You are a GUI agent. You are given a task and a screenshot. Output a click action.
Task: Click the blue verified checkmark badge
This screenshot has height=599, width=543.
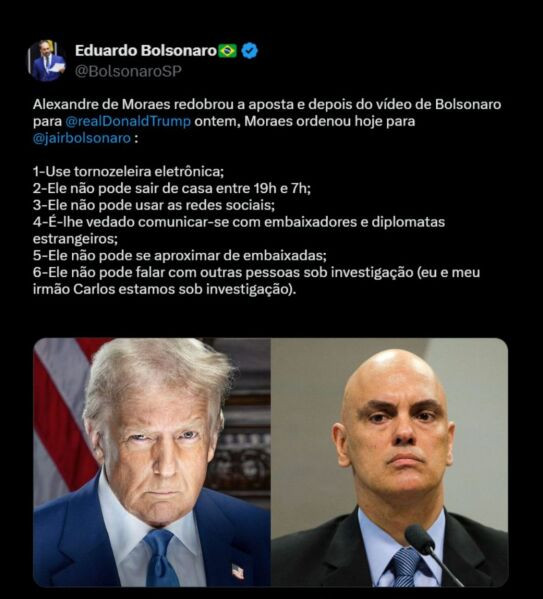pyautogui.click(x=249, y=51)
